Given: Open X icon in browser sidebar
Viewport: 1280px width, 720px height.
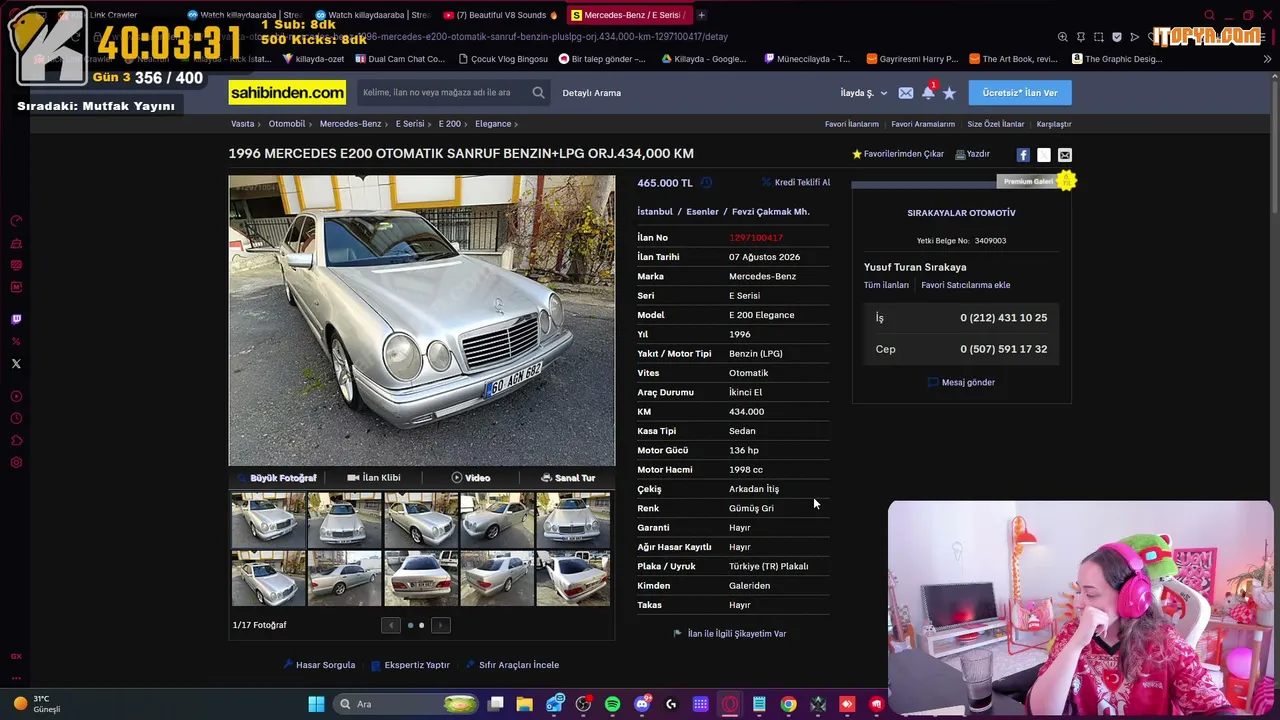Looking at the screenshot, I should 16,364.
